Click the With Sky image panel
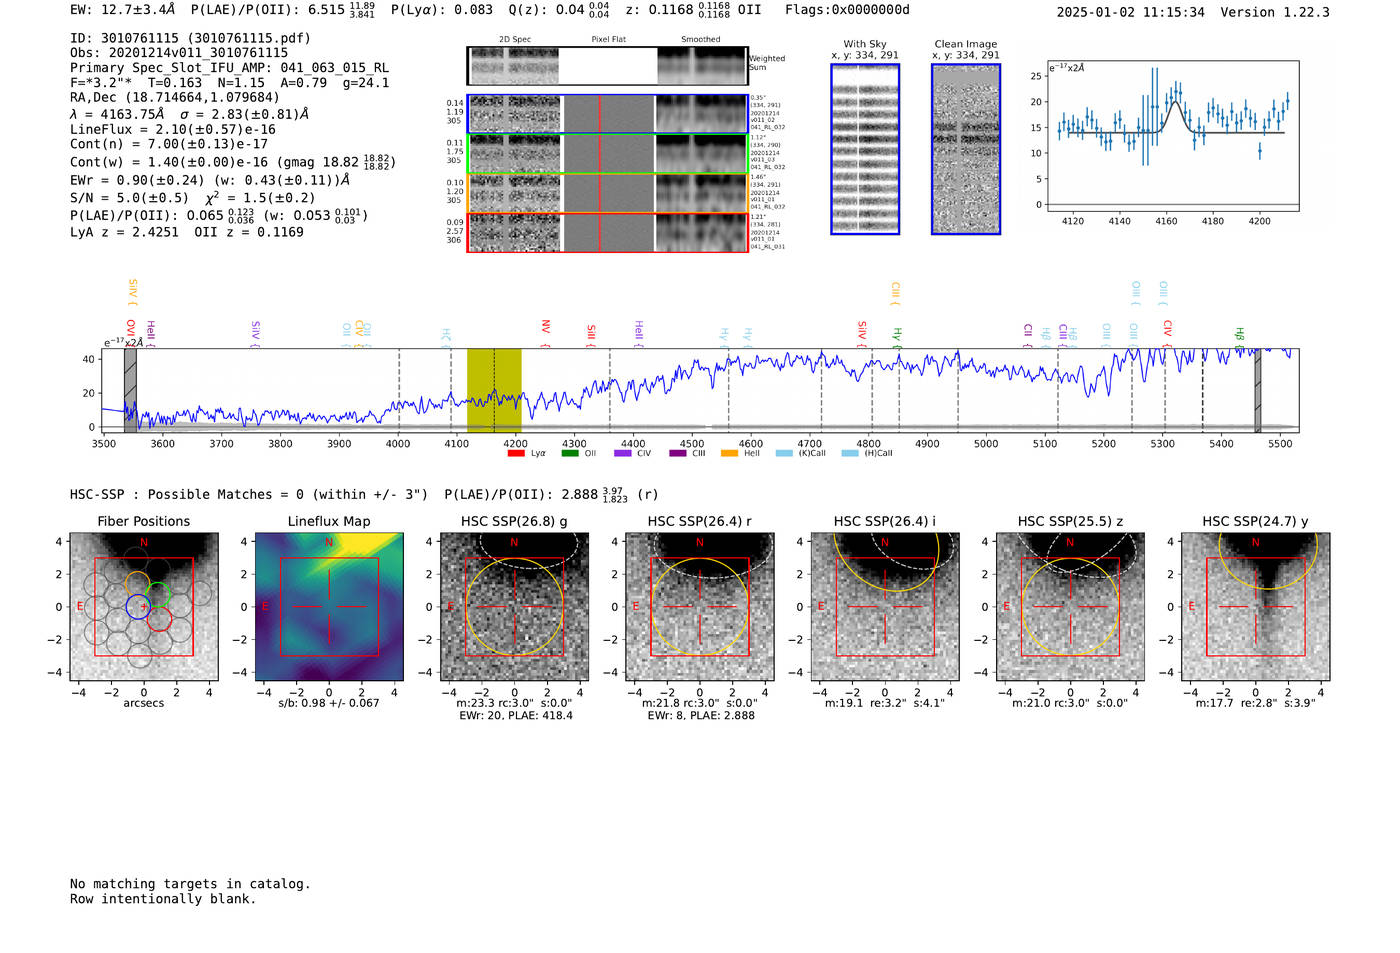Screen dimensions: 1400x953 [865, 149]
